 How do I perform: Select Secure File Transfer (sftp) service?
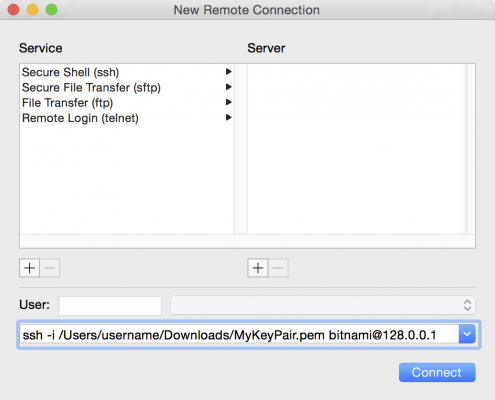tap(127, 87)
